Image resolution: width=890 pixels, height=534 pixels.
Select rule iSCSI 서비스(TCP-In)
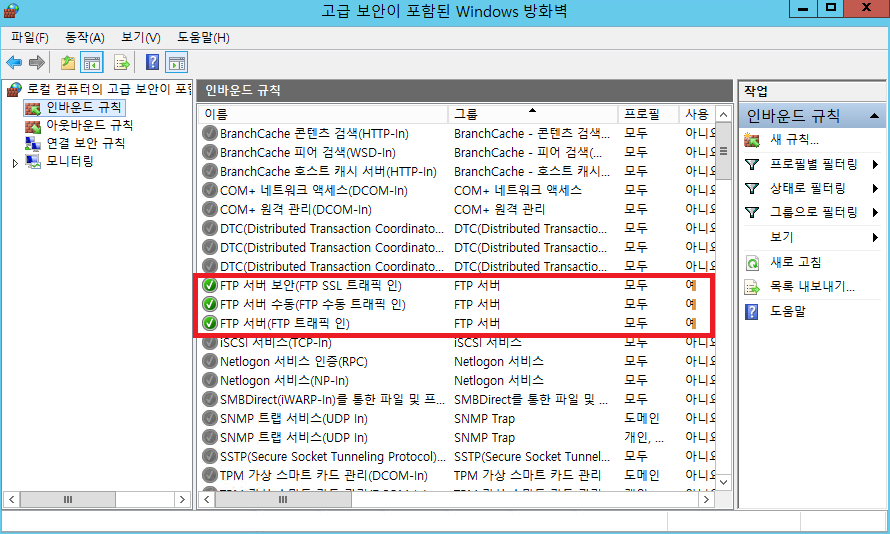276,343
